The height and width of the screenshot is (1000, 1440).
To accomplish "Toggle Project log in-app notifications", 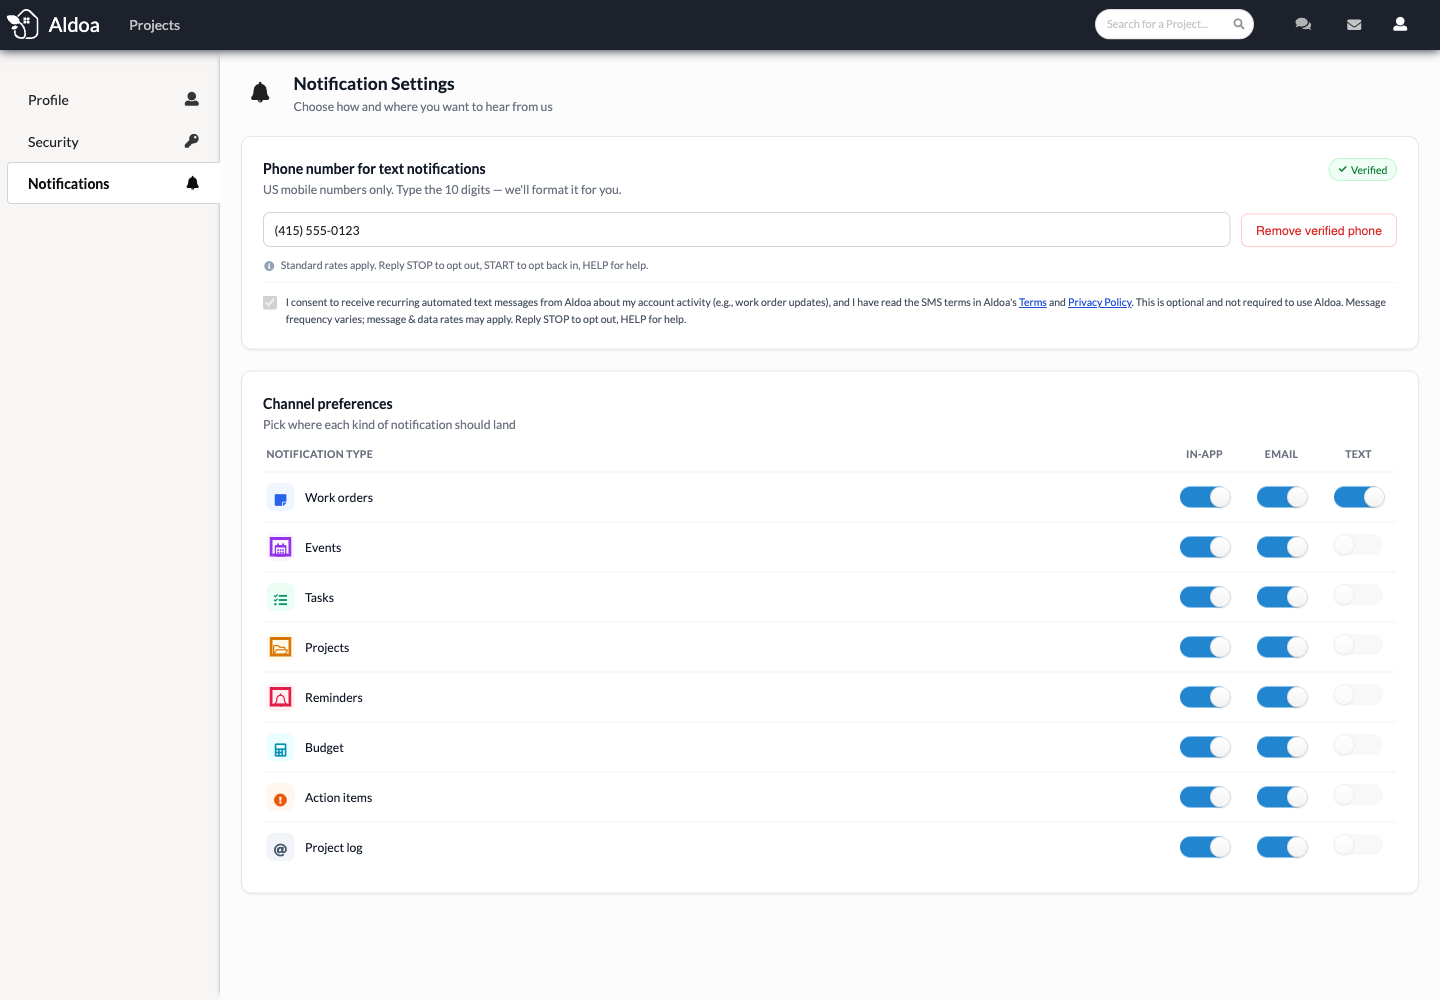I will tap(1205, 847).
